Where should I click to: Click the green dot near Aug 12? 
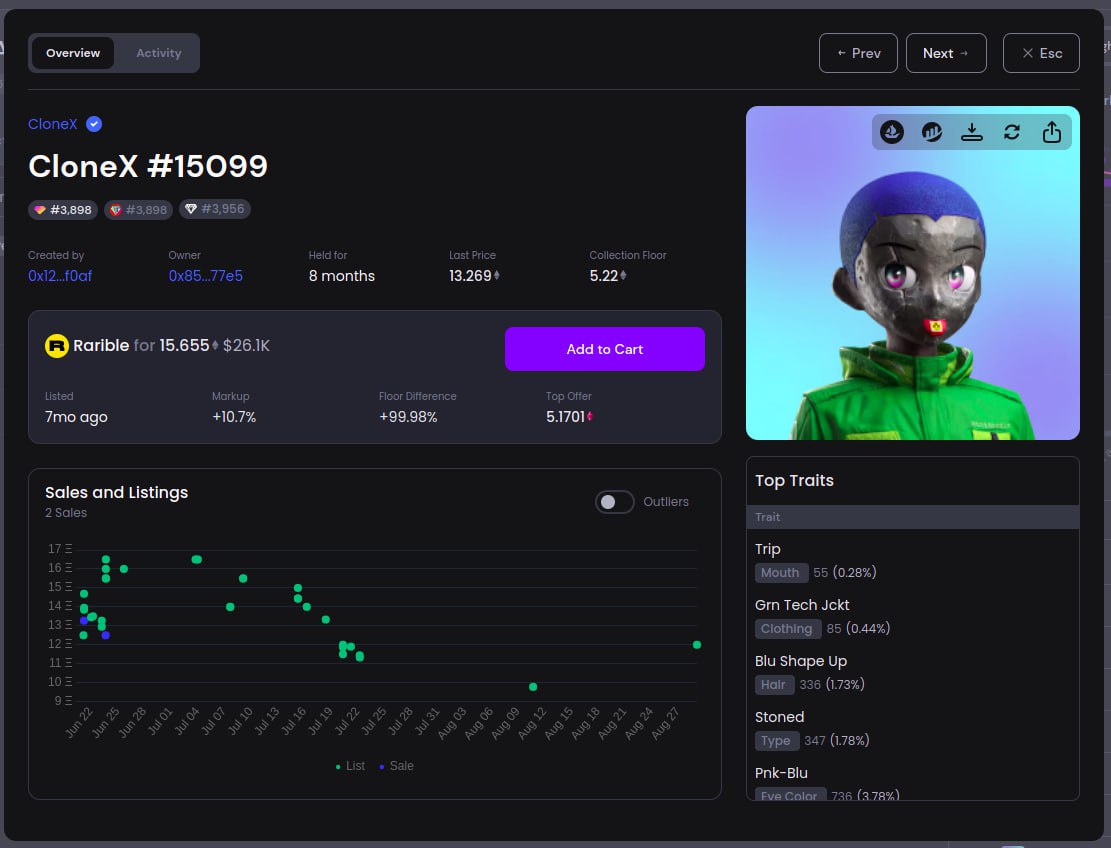coord(533,686)
